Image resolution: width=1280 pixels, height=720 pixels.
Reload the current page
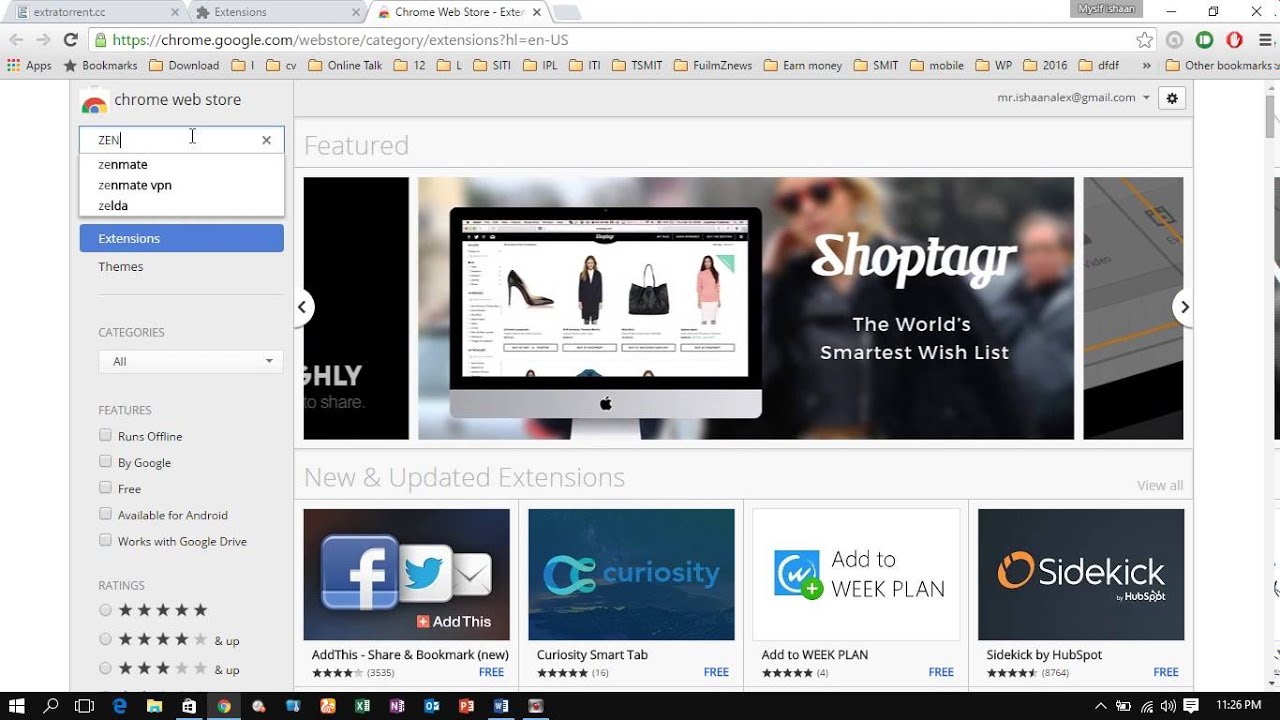(70, 40)
